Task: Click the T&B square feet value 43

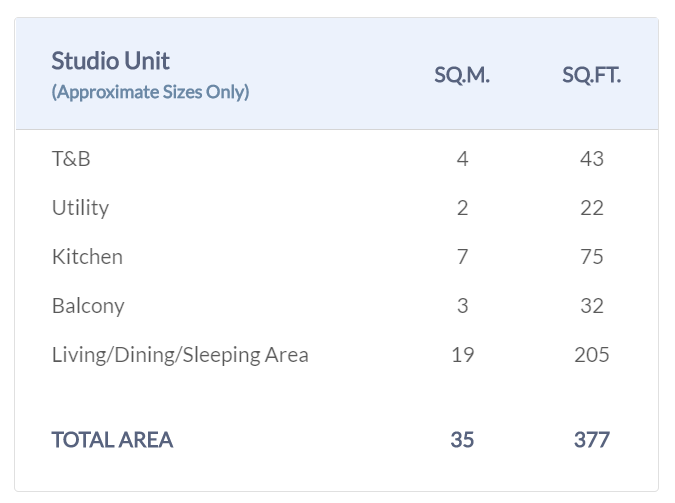Action: point(591,159)
